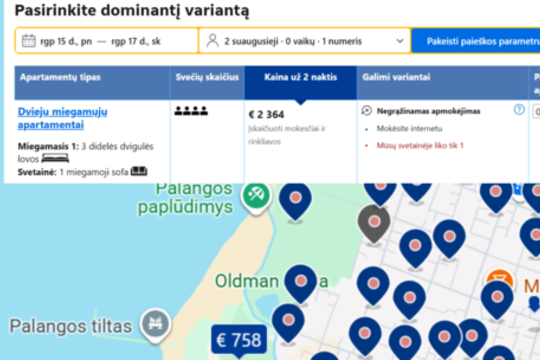Click the Miegamasis 1 bedroom description
Screen dimensions: 540x360
pyautogui.click(x=86, y=152)
